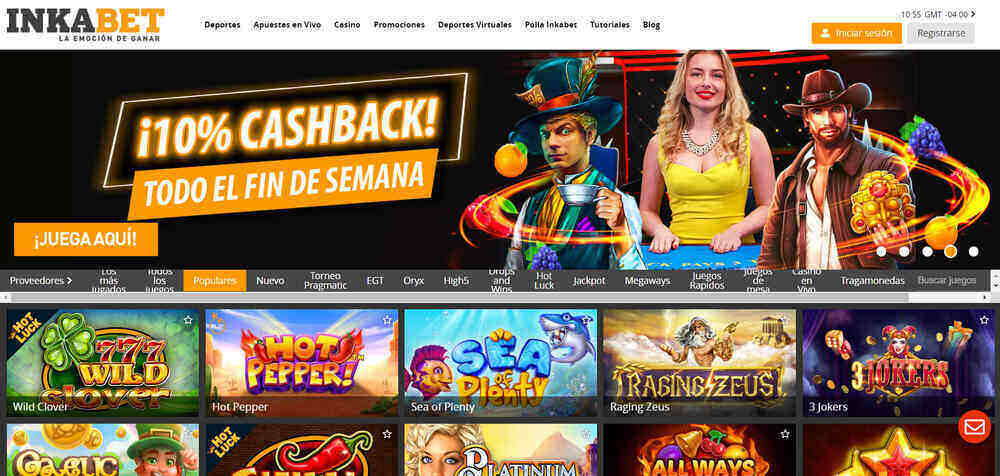Star the All Ways game tile
This screenshot has height=476, width=1000.
pos(785,434)
